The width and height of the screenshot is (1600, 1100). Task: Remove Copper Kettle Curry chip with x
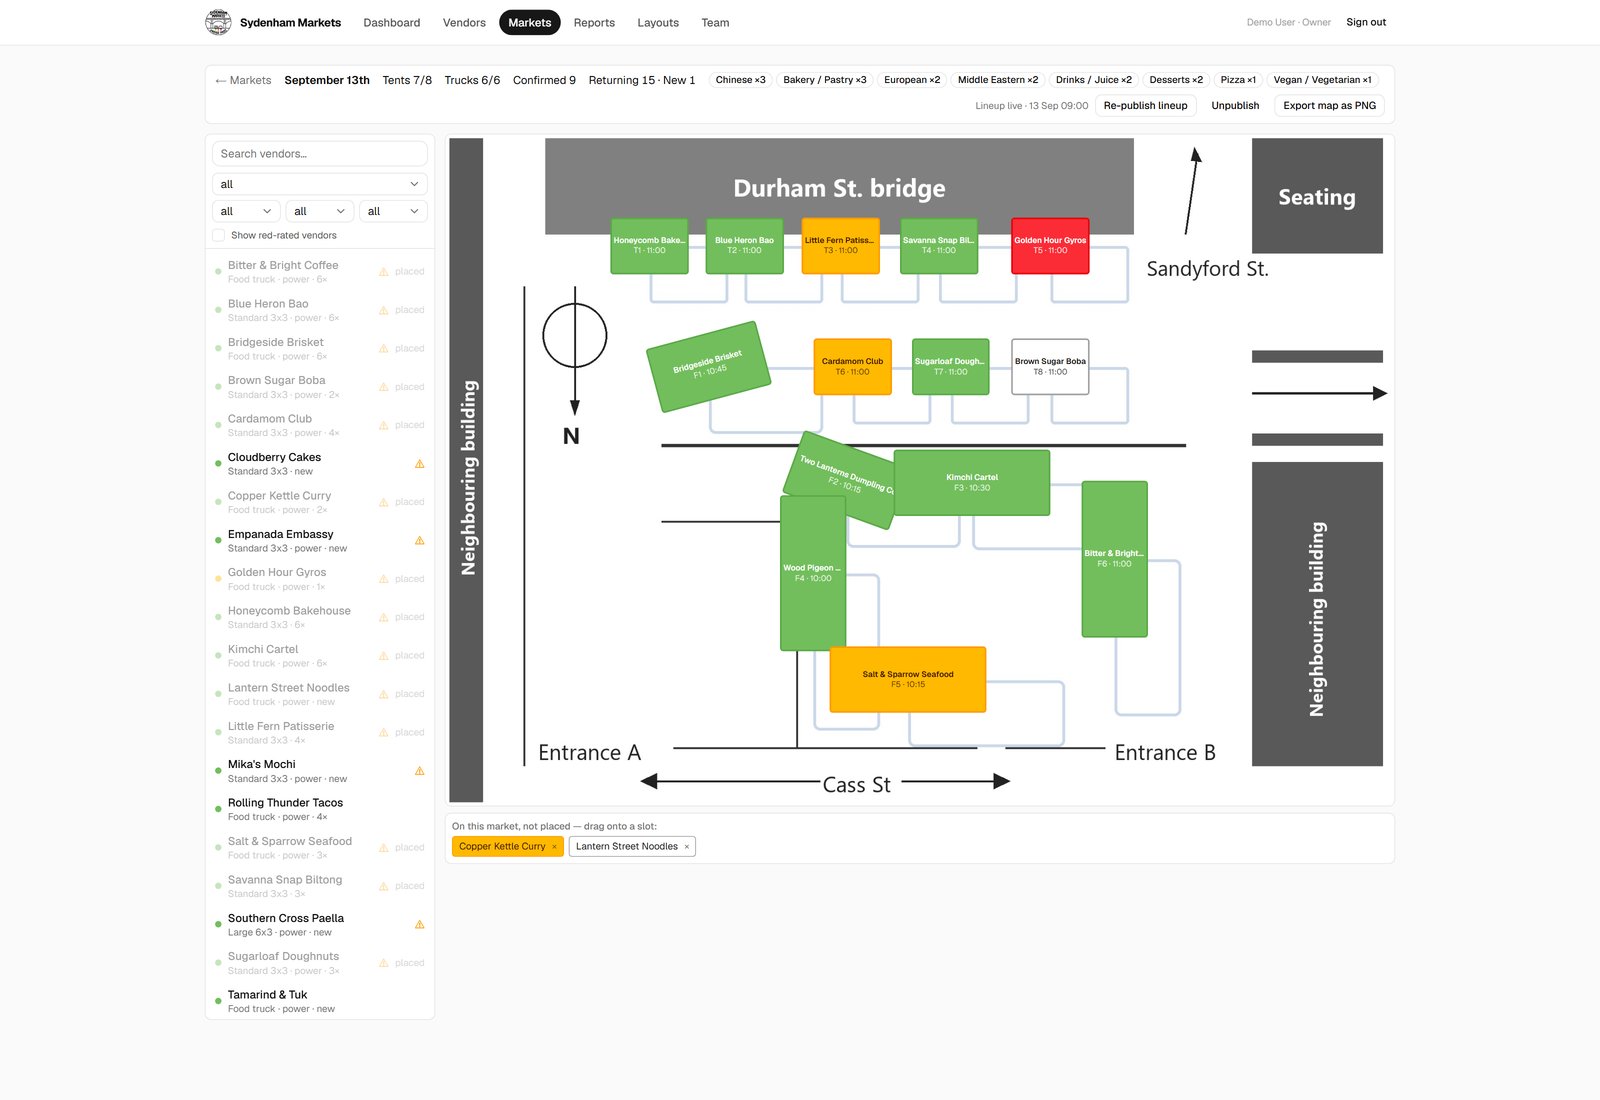point(554,847)
